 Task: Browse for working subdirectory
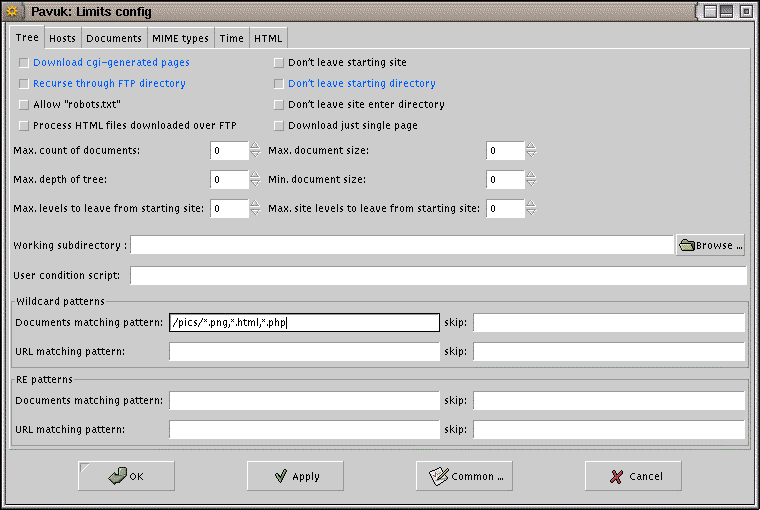710,245
